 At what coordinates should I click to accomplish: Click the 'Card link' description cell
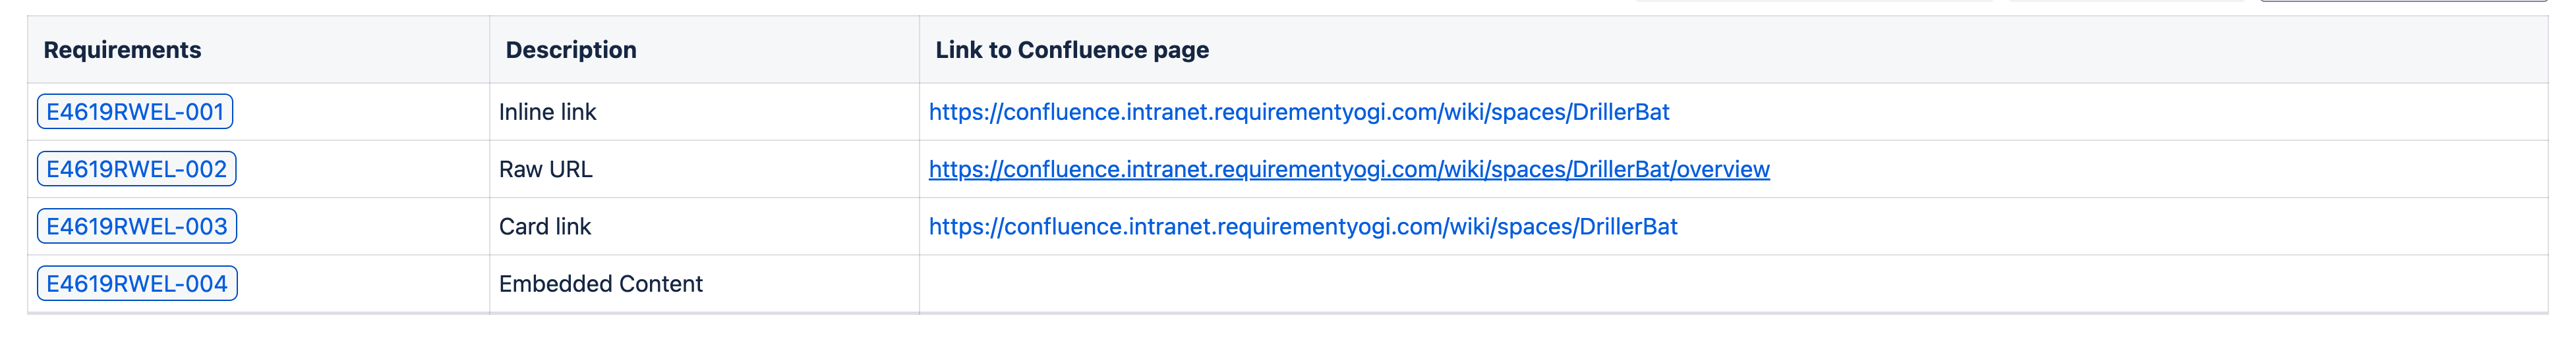(x=545, y=226)
